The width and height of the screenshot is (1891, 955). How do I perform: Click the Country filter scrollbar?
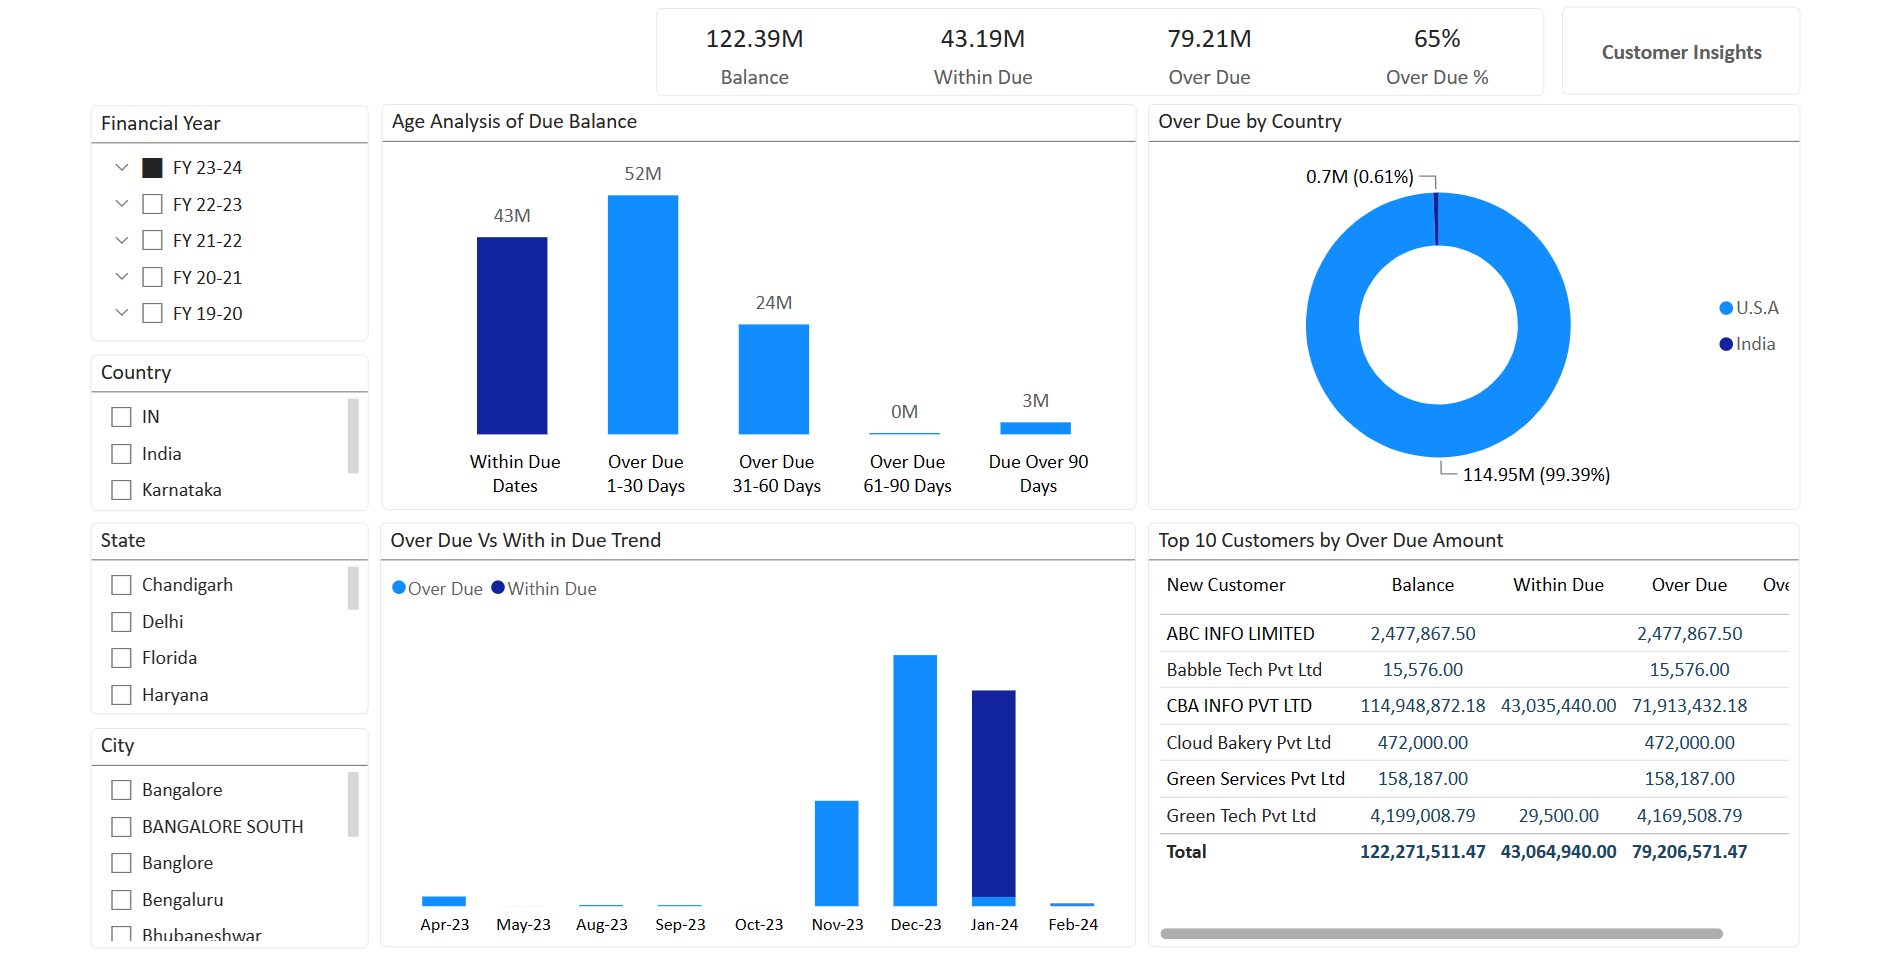click(353, 436)
